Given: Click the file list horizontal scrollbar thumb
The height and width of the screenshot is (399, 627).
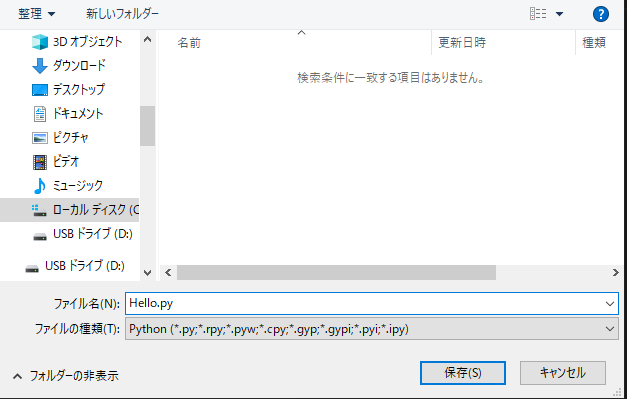Looking at the screenshot, I should (x=336, y=273).
